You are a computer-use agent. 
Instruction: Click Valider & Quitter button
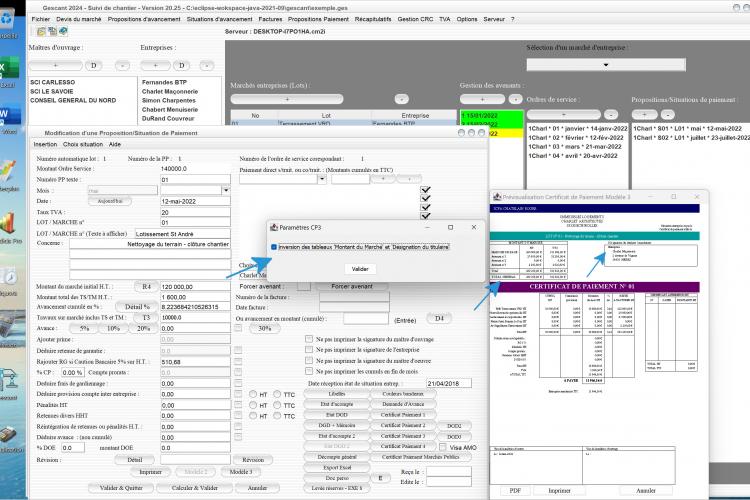tap(121, 488)
